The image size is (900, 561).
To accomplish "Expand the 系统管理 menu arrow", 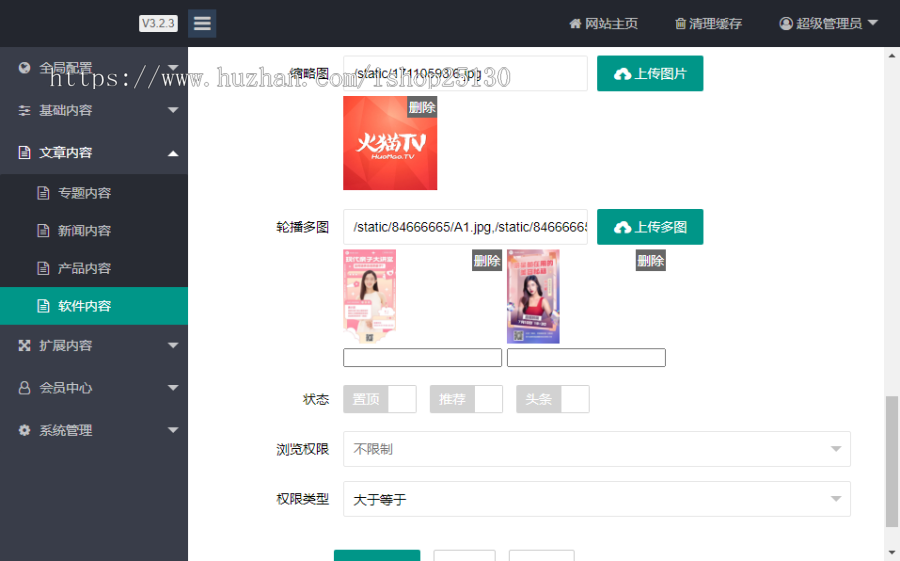I will (x=173, y=430).
